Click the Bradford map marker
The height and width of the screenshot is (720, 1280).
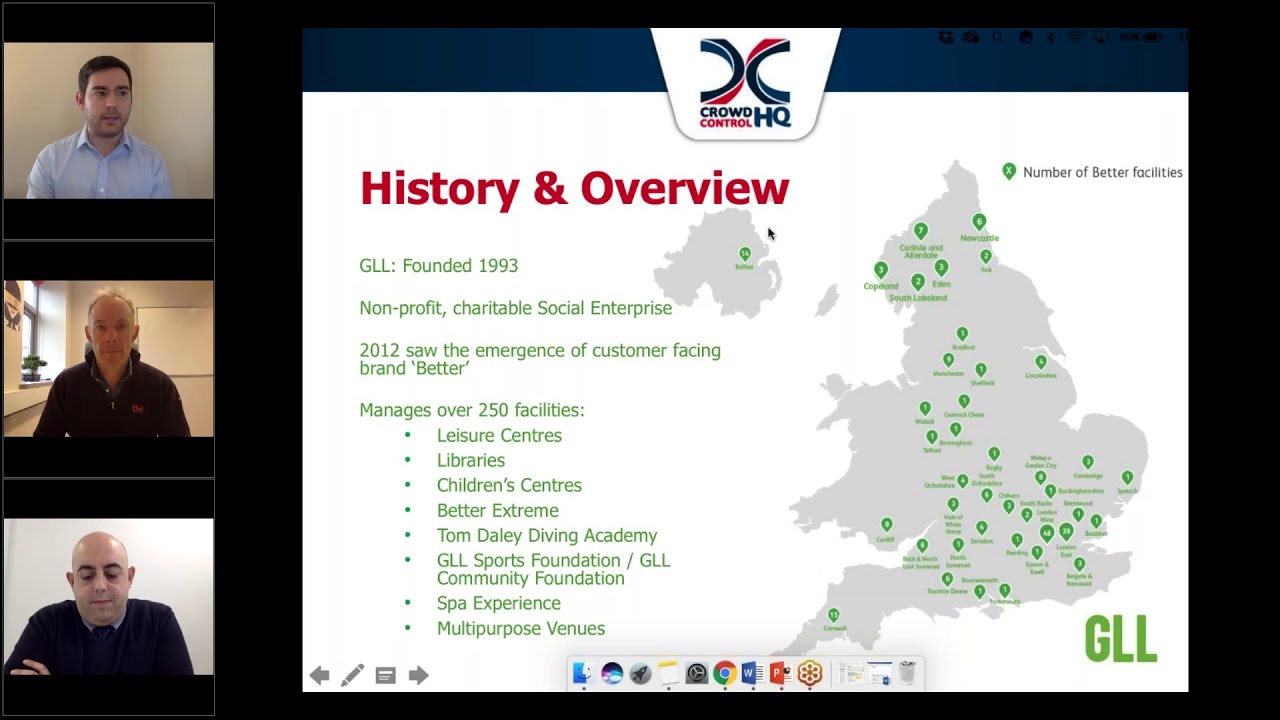pyautogui.click(x=962, y=334)
